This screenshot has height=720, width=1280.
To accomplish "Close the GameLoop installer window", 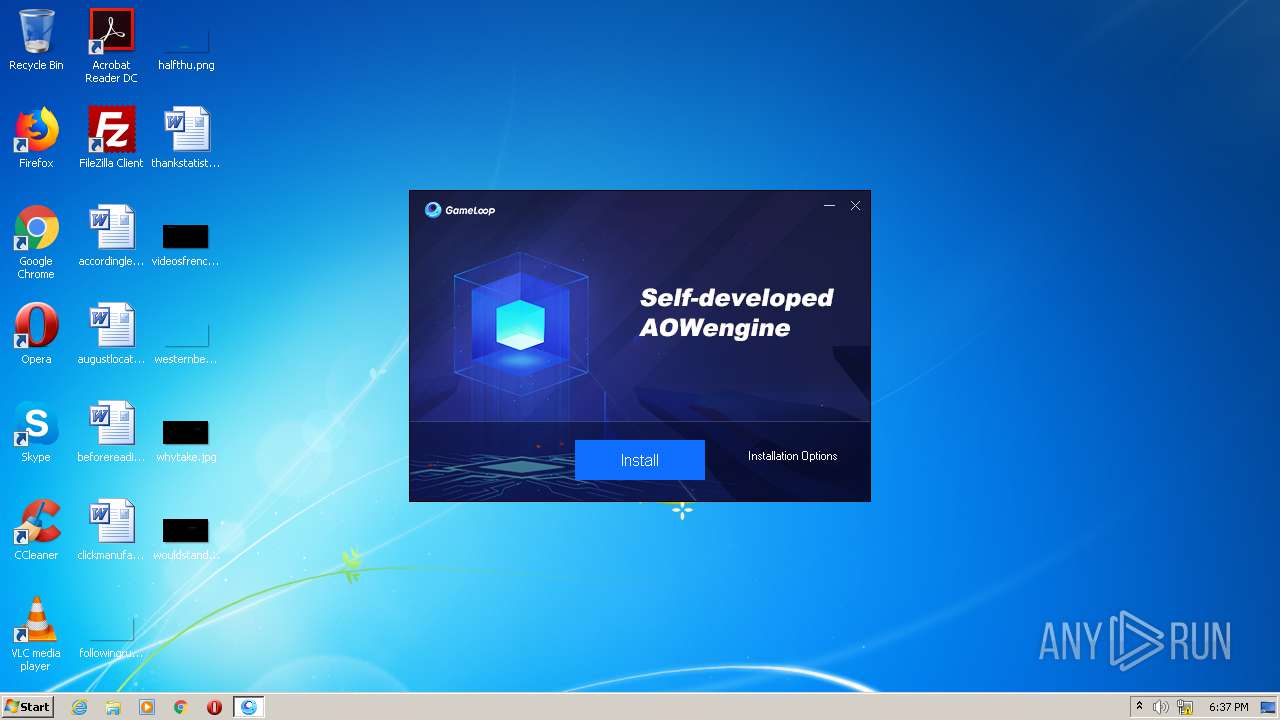I will pos(855,206).
